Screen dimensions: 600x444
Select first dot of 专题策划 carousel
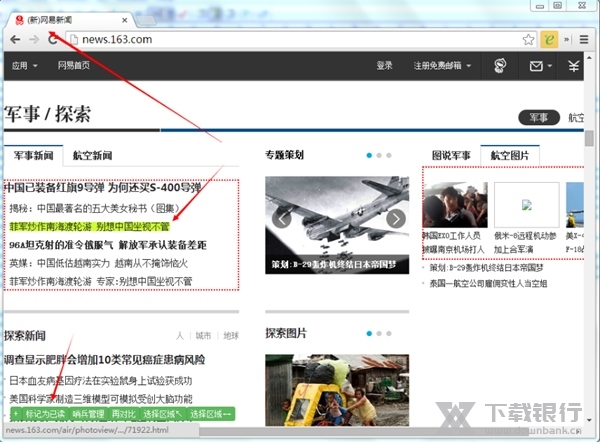[369, 155]
